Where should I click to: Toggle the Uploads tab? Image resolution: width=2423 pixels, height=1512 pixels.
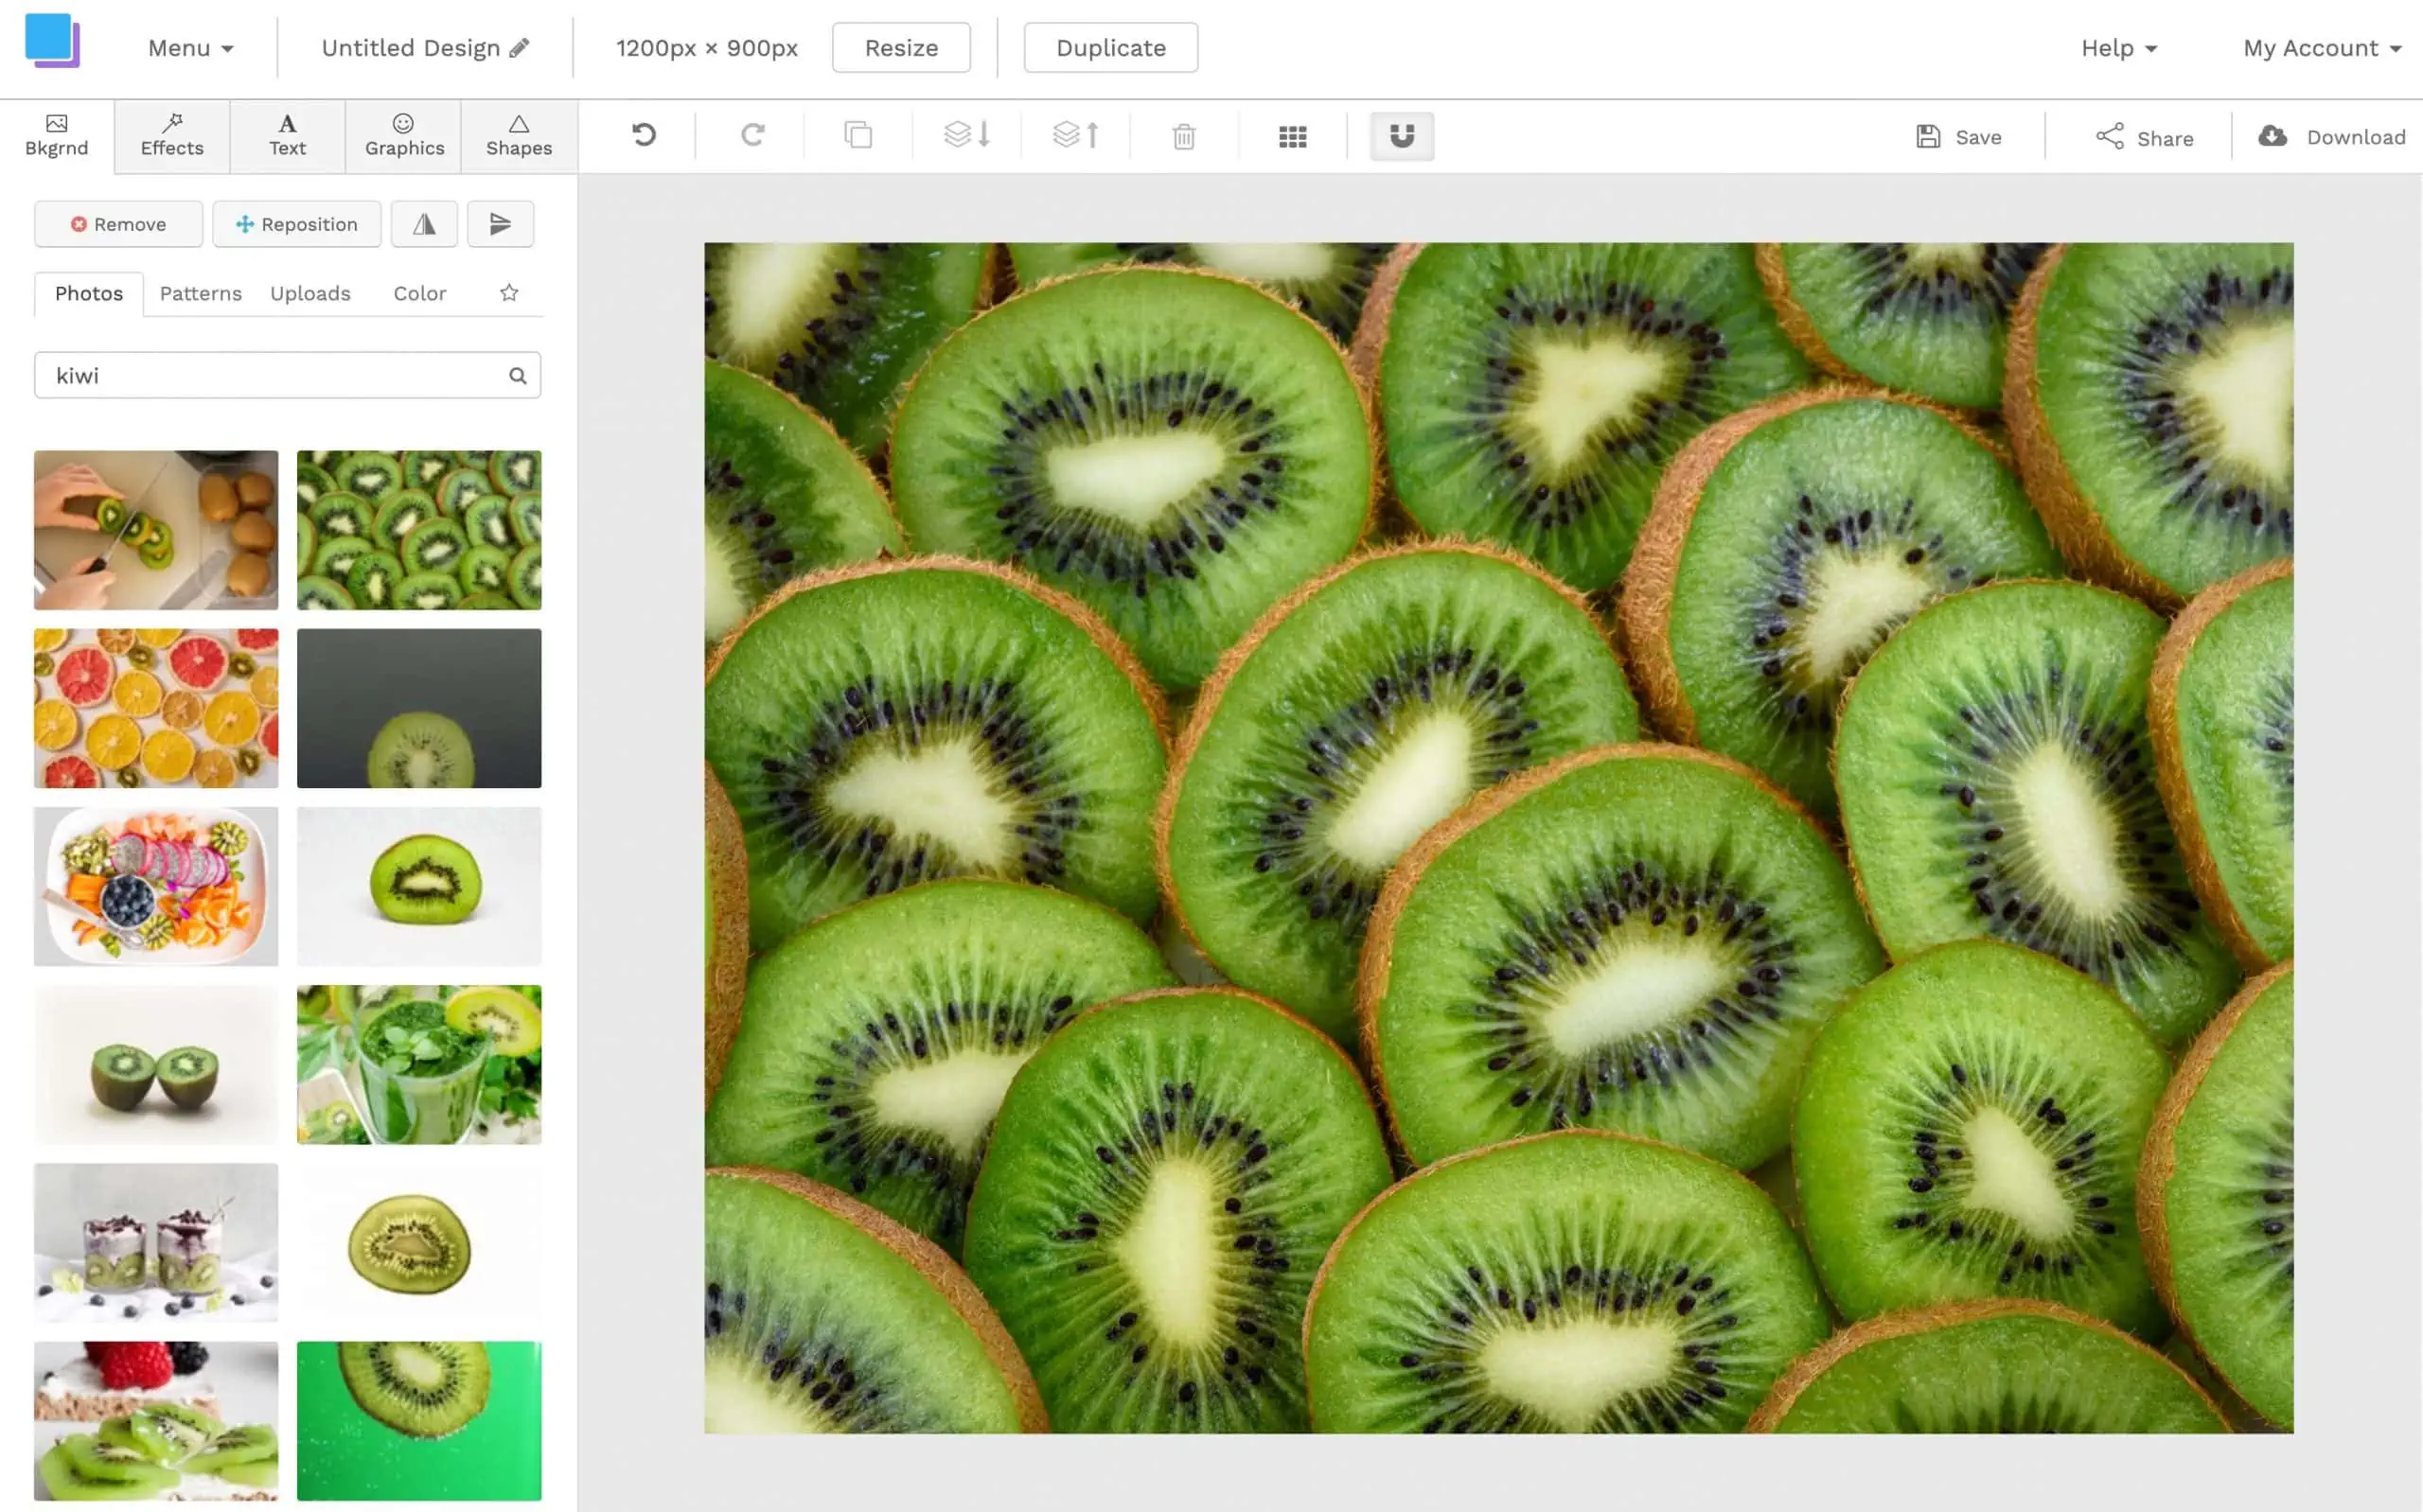click(x=310, y=292)
